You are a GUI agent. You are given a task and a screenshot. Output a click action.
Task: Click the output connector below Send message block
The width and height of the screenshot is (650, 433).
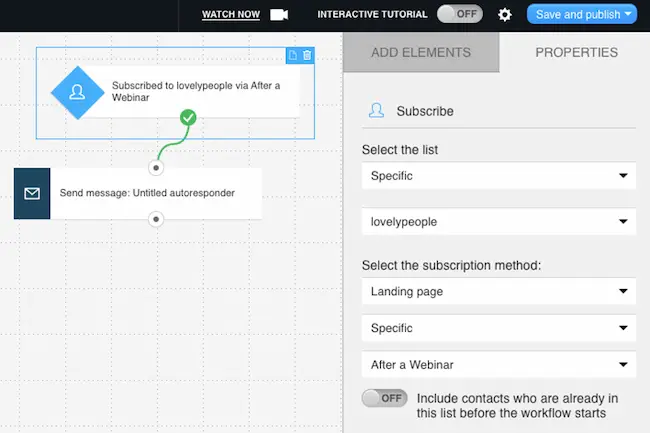(156, 219)
